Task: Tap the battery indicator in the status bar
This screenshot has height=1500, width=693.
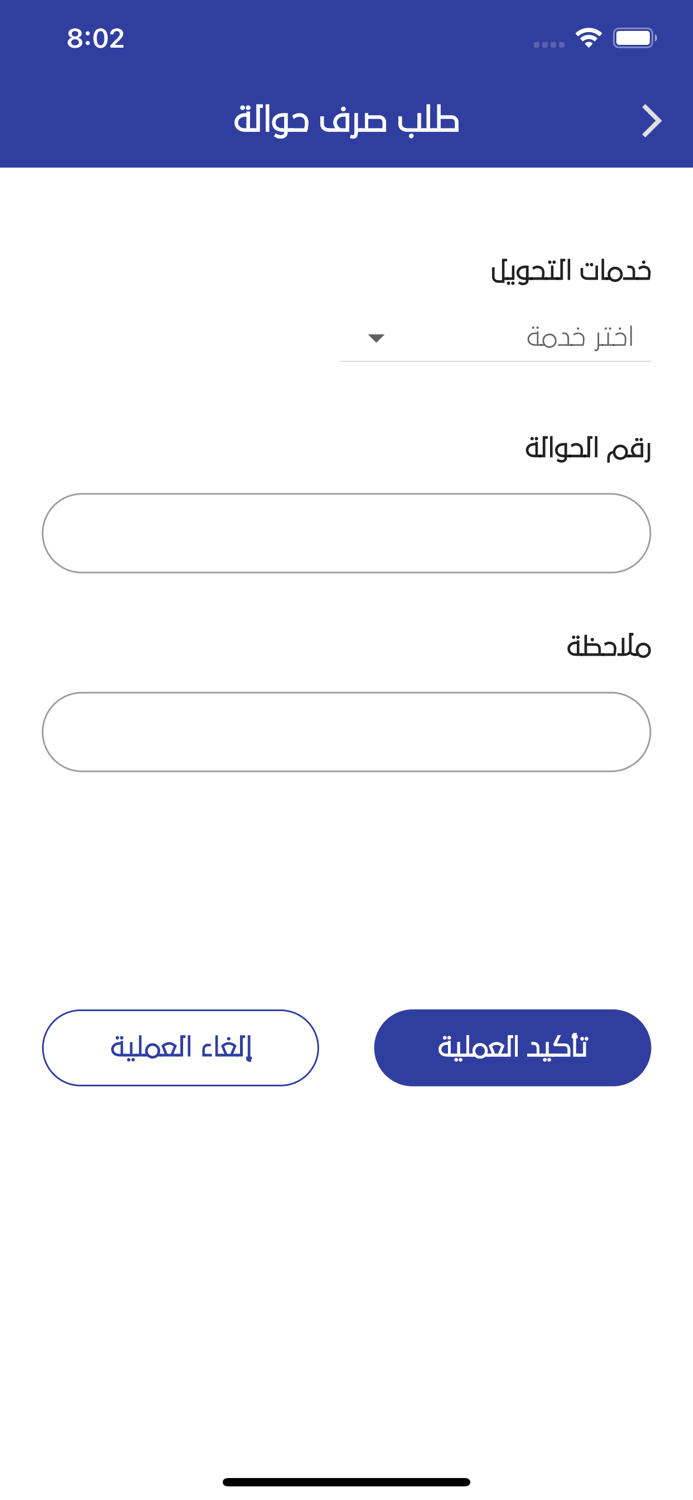Action: coord(634,37)
